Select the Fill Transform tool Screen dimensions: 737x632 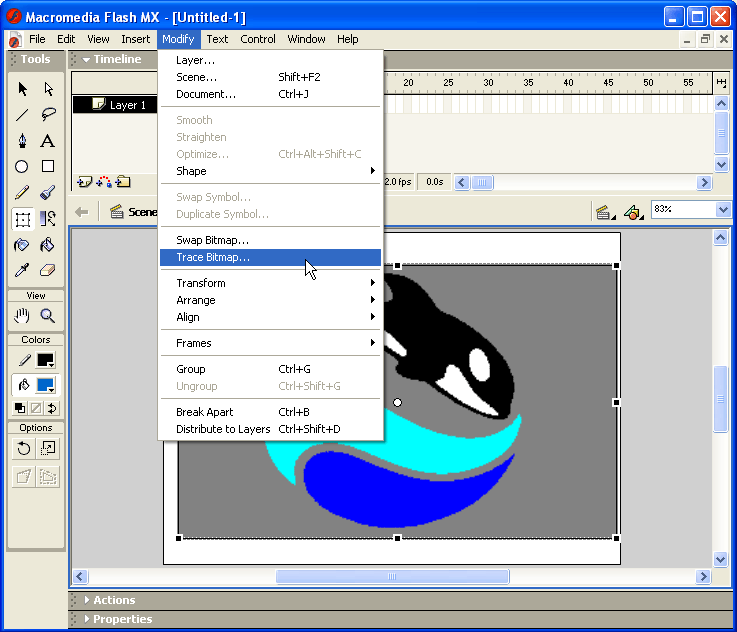(x=48, y=219)
